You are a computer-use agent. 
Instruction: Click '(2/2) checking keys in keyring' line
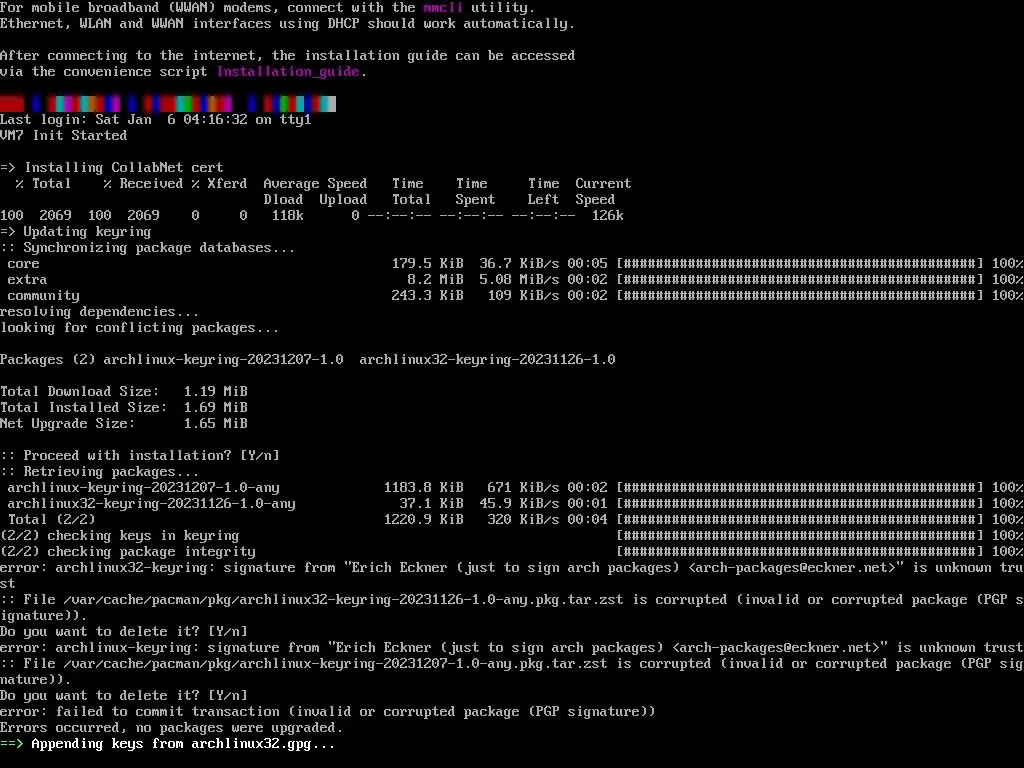120,536
